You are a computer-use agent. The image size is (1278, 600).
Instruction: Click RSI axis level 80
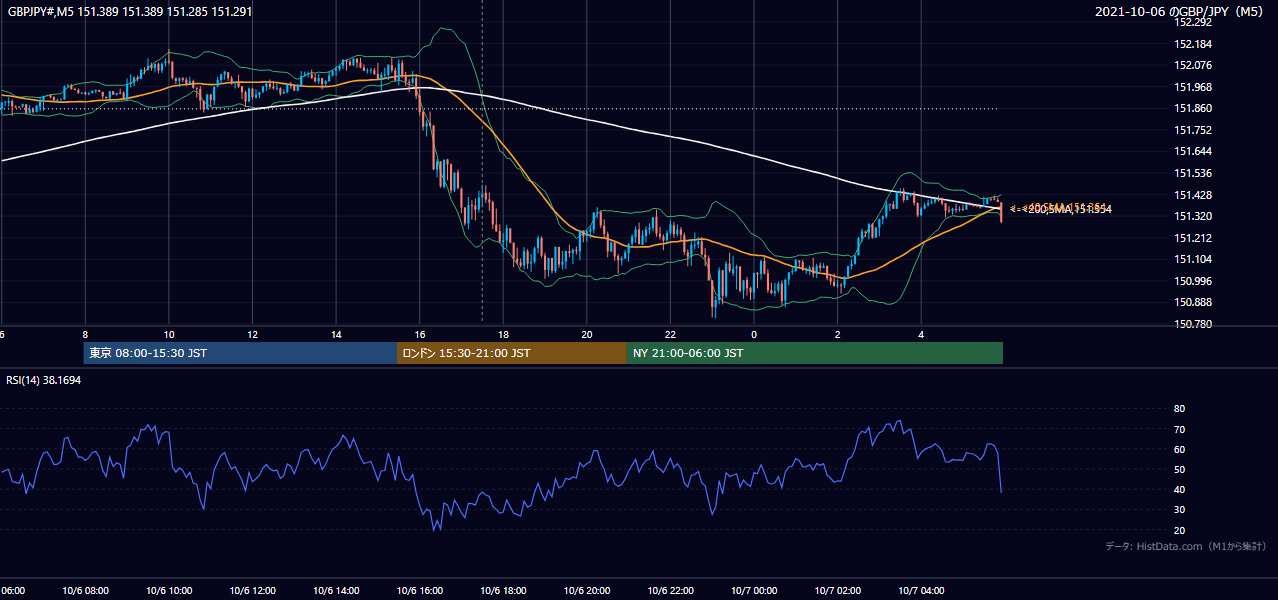click(x=1180, y=409)
